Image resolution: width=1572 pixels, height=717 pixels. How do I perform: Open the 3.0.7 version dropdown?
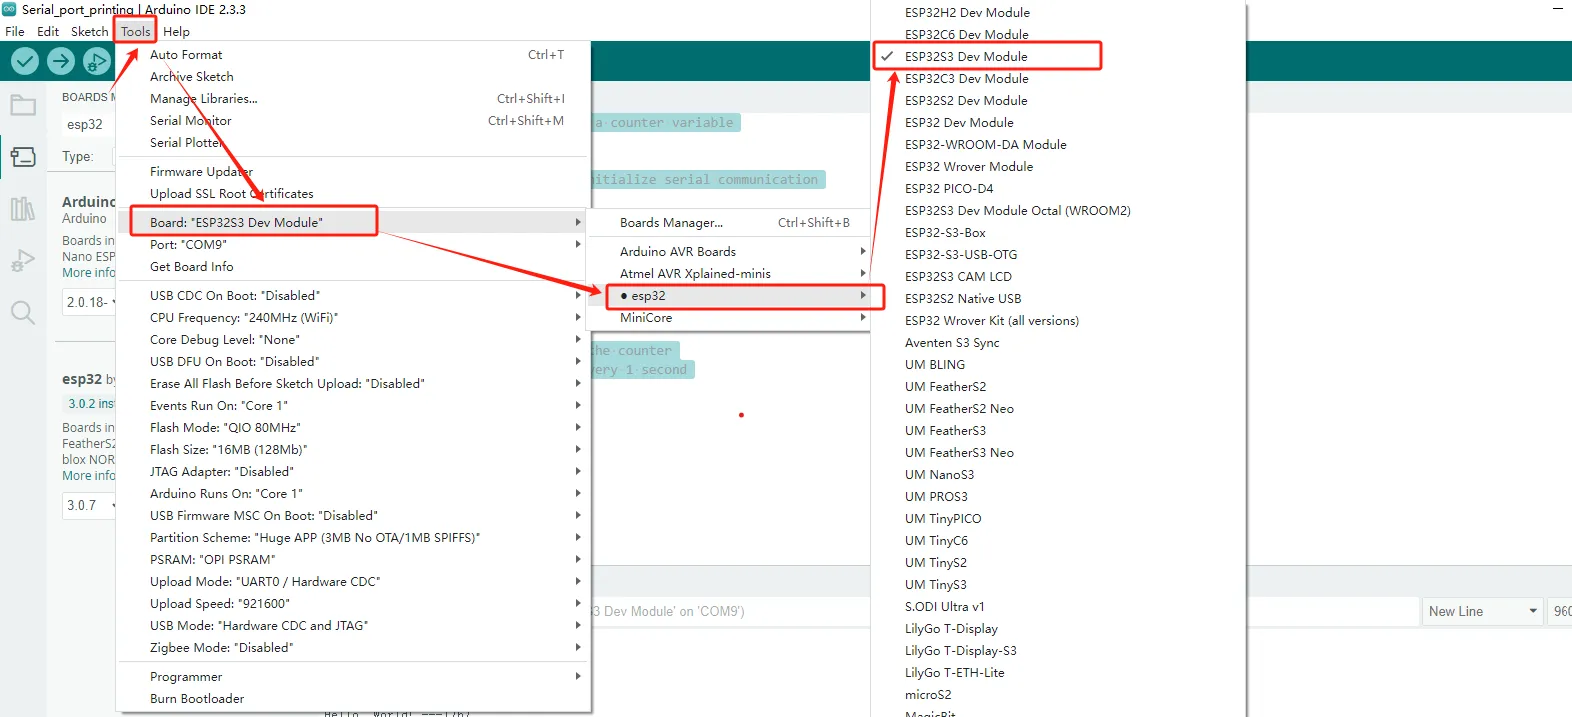tap(89, 506)
